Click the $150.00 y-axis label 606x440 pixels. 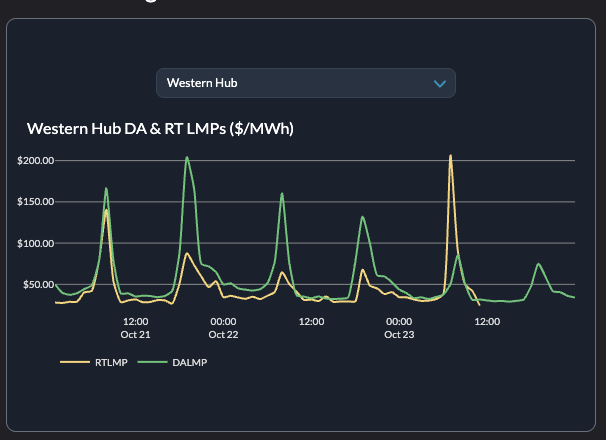click(x=36, y=201)
